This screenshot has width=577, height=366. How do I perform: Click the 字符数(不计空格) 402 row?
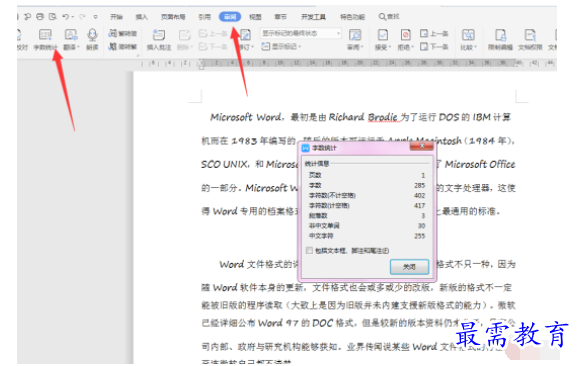367,195
